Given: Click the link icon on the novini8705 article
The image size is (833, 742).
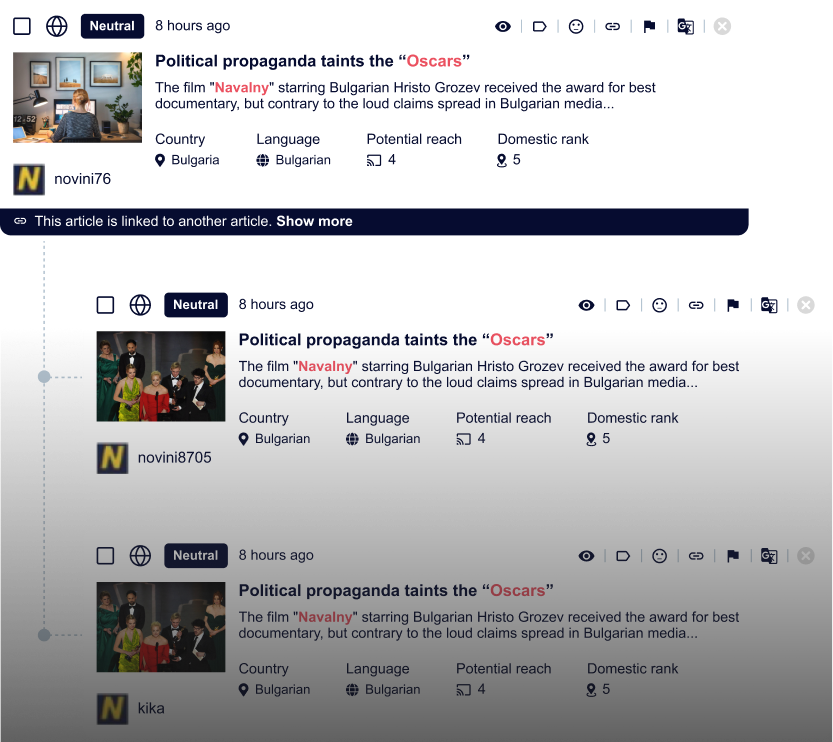Looking at the screenshot, I should click(x=696, y=305).
